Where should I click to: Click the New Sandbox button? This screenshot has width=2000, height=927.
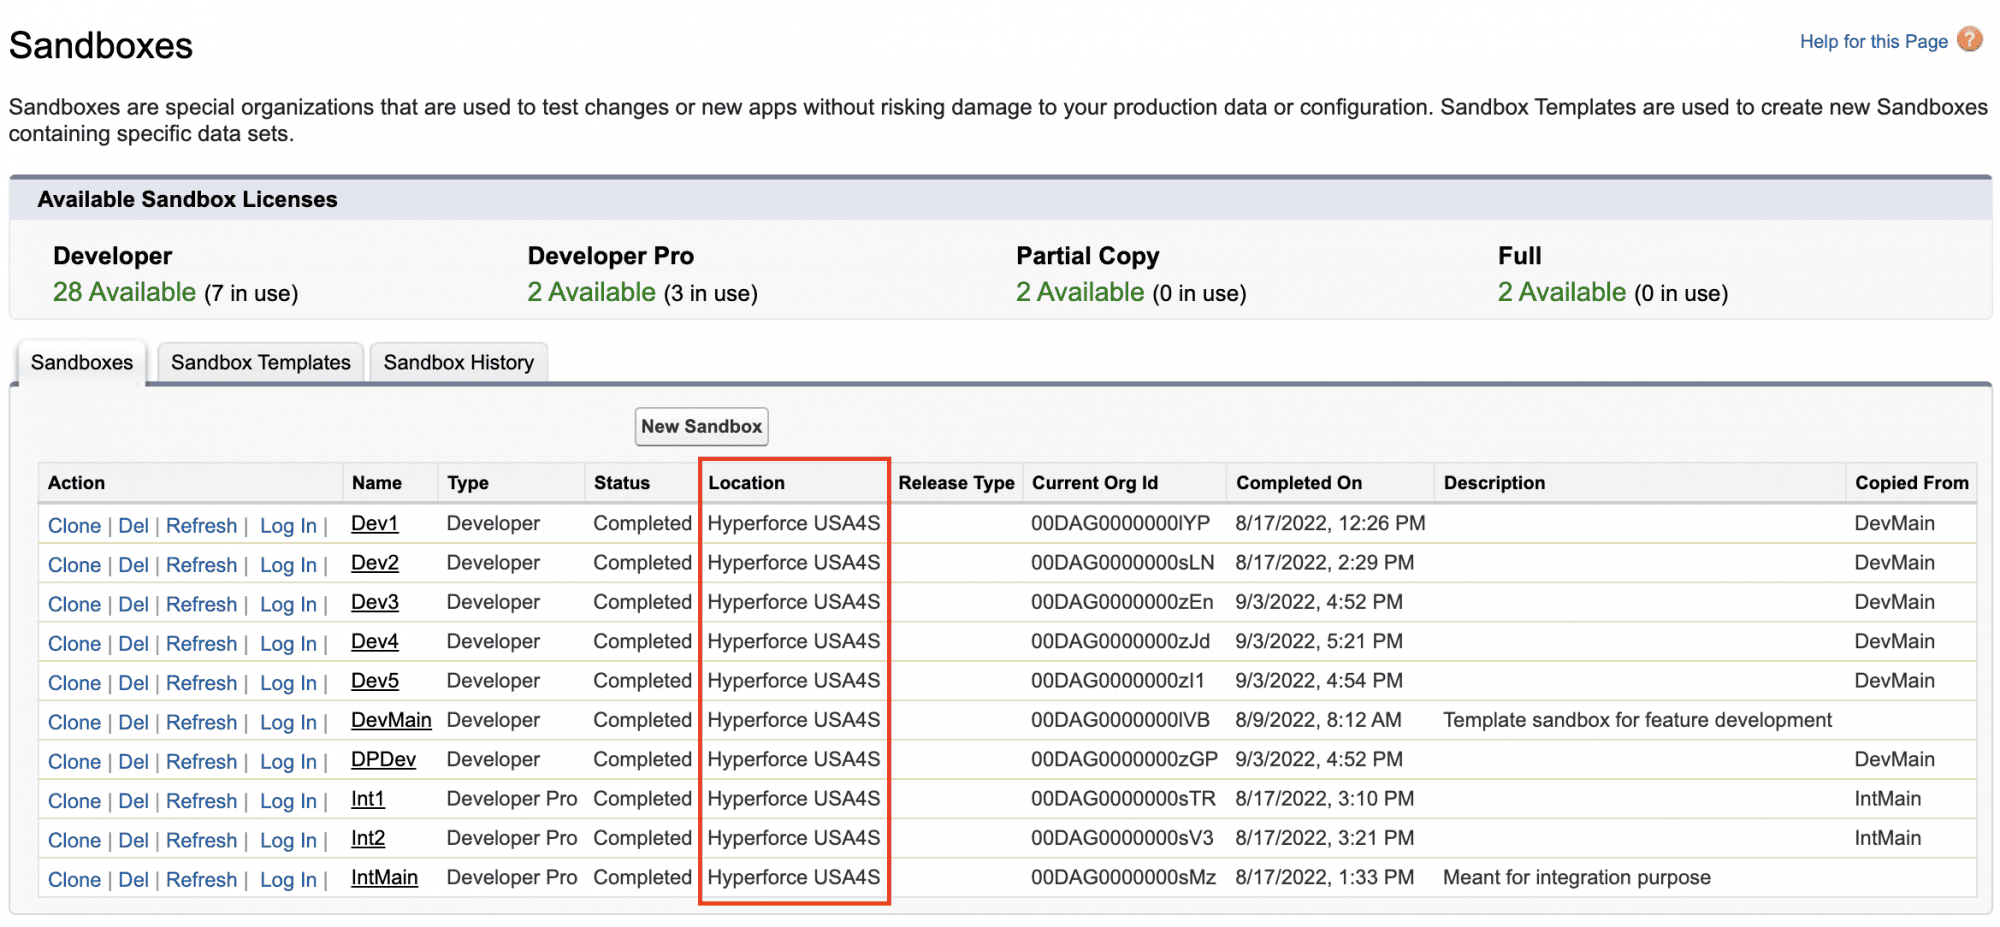(x=701, y=426)
